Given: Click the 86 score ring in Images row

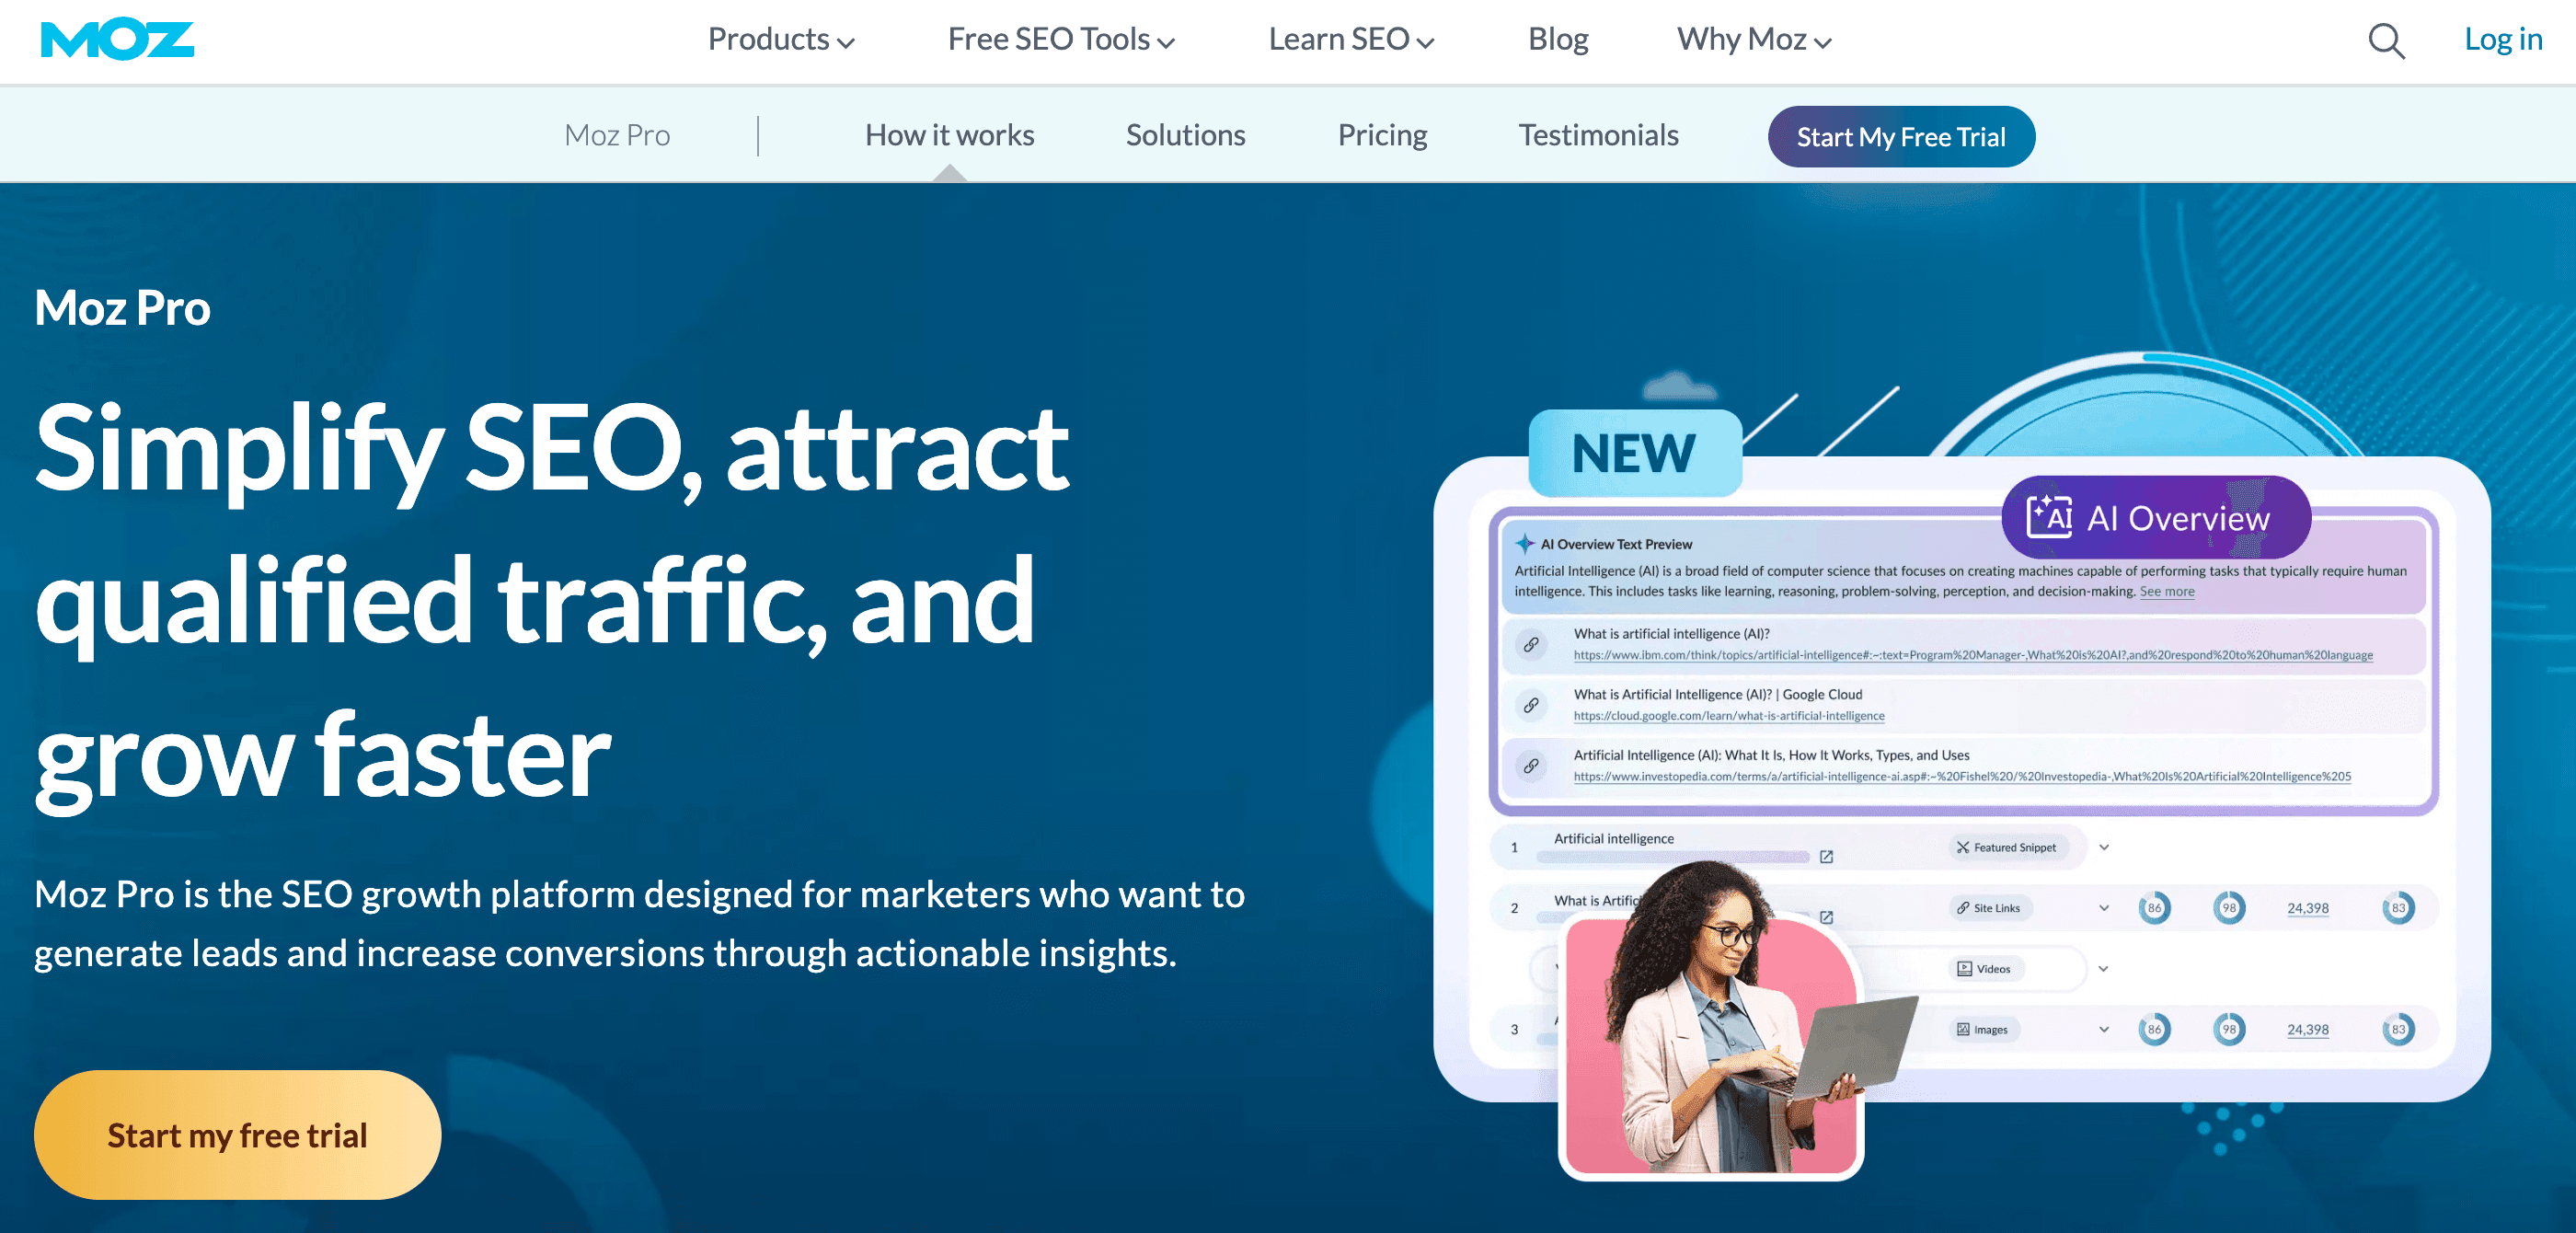Looking at the screenshot, I should [x=2154, y=1029].
